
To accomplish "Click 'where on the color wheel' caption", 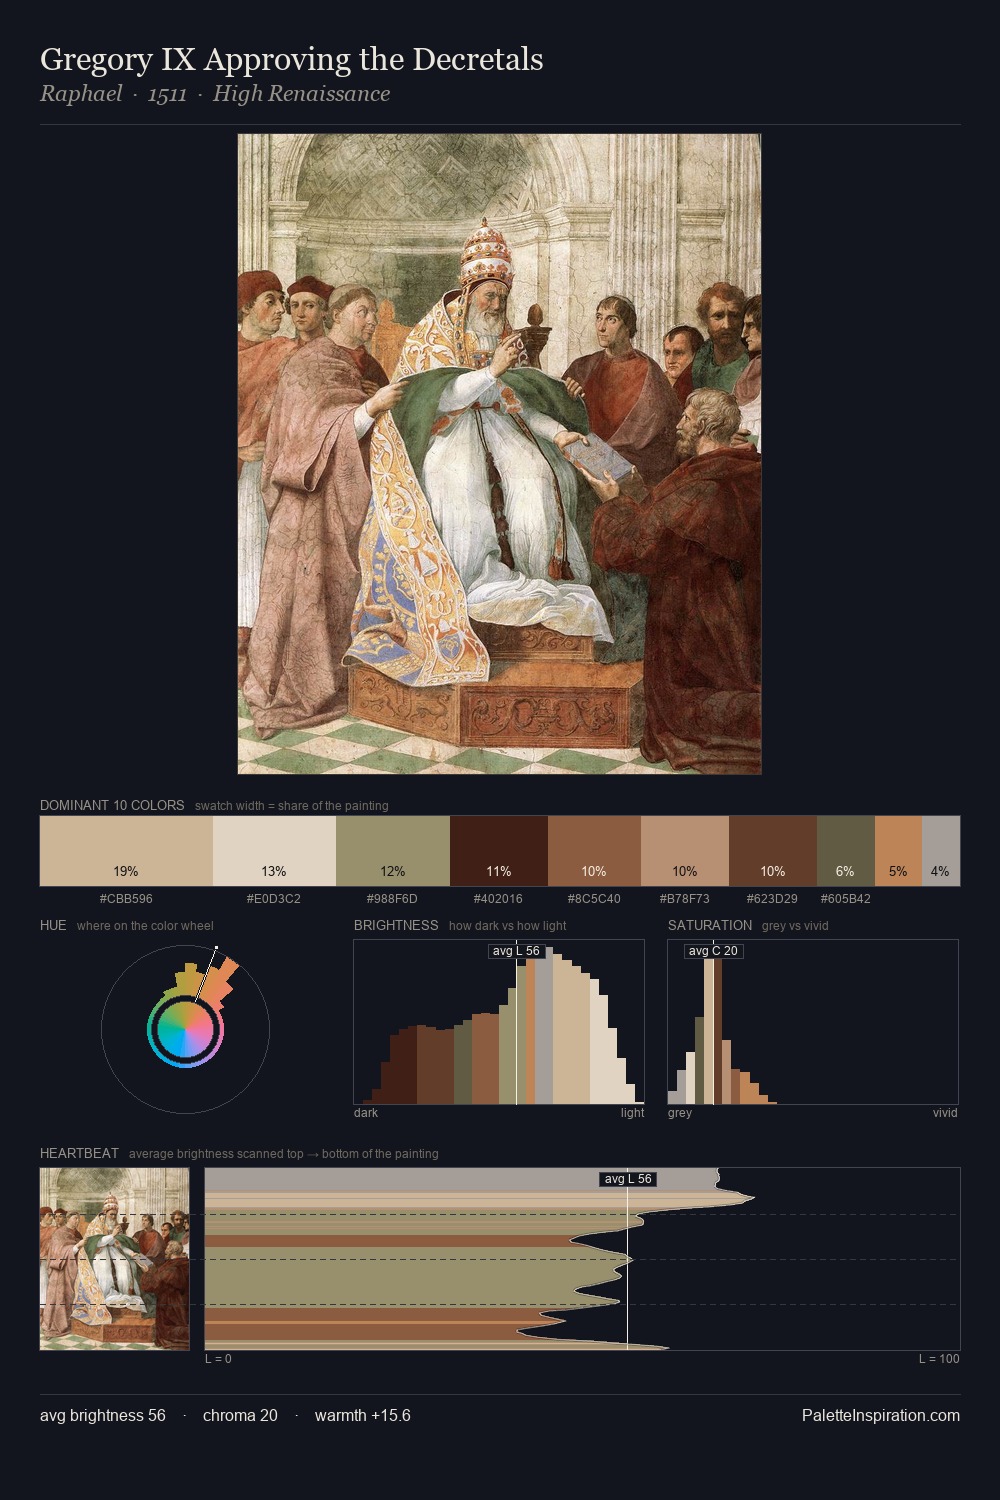I will click(145, 925).
